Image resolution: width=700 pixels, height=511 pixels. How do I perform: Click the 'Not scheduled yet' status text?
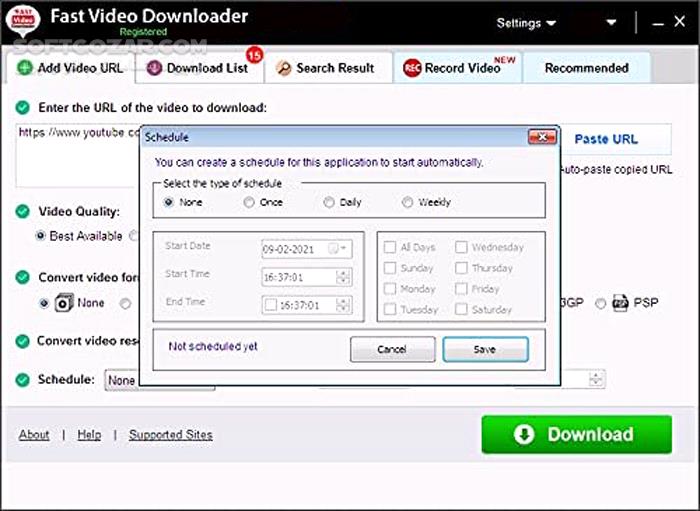pos(213,346)
